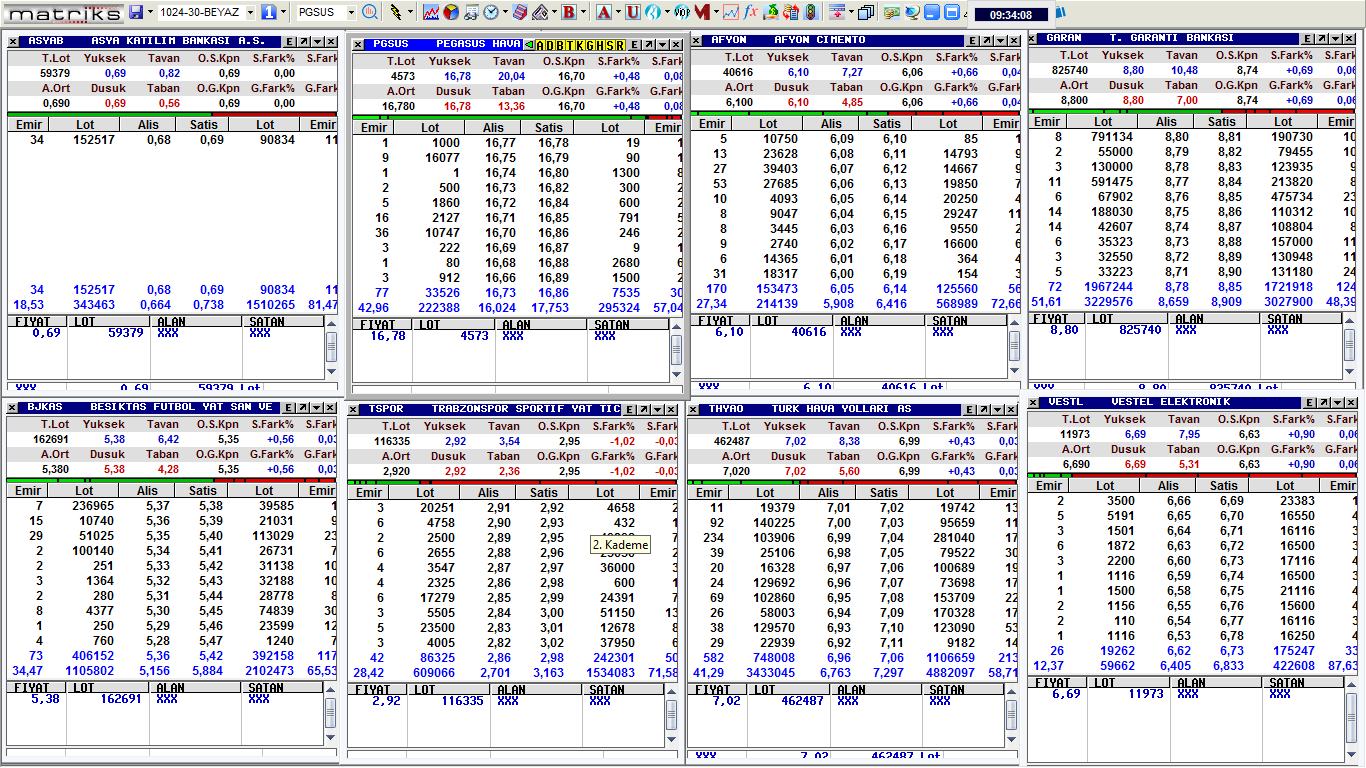Viewport: 1366px width, 768px height.
Task: Open the 1024-30-BEYAZ layout dropdown
Action: (x=249, y=13)
